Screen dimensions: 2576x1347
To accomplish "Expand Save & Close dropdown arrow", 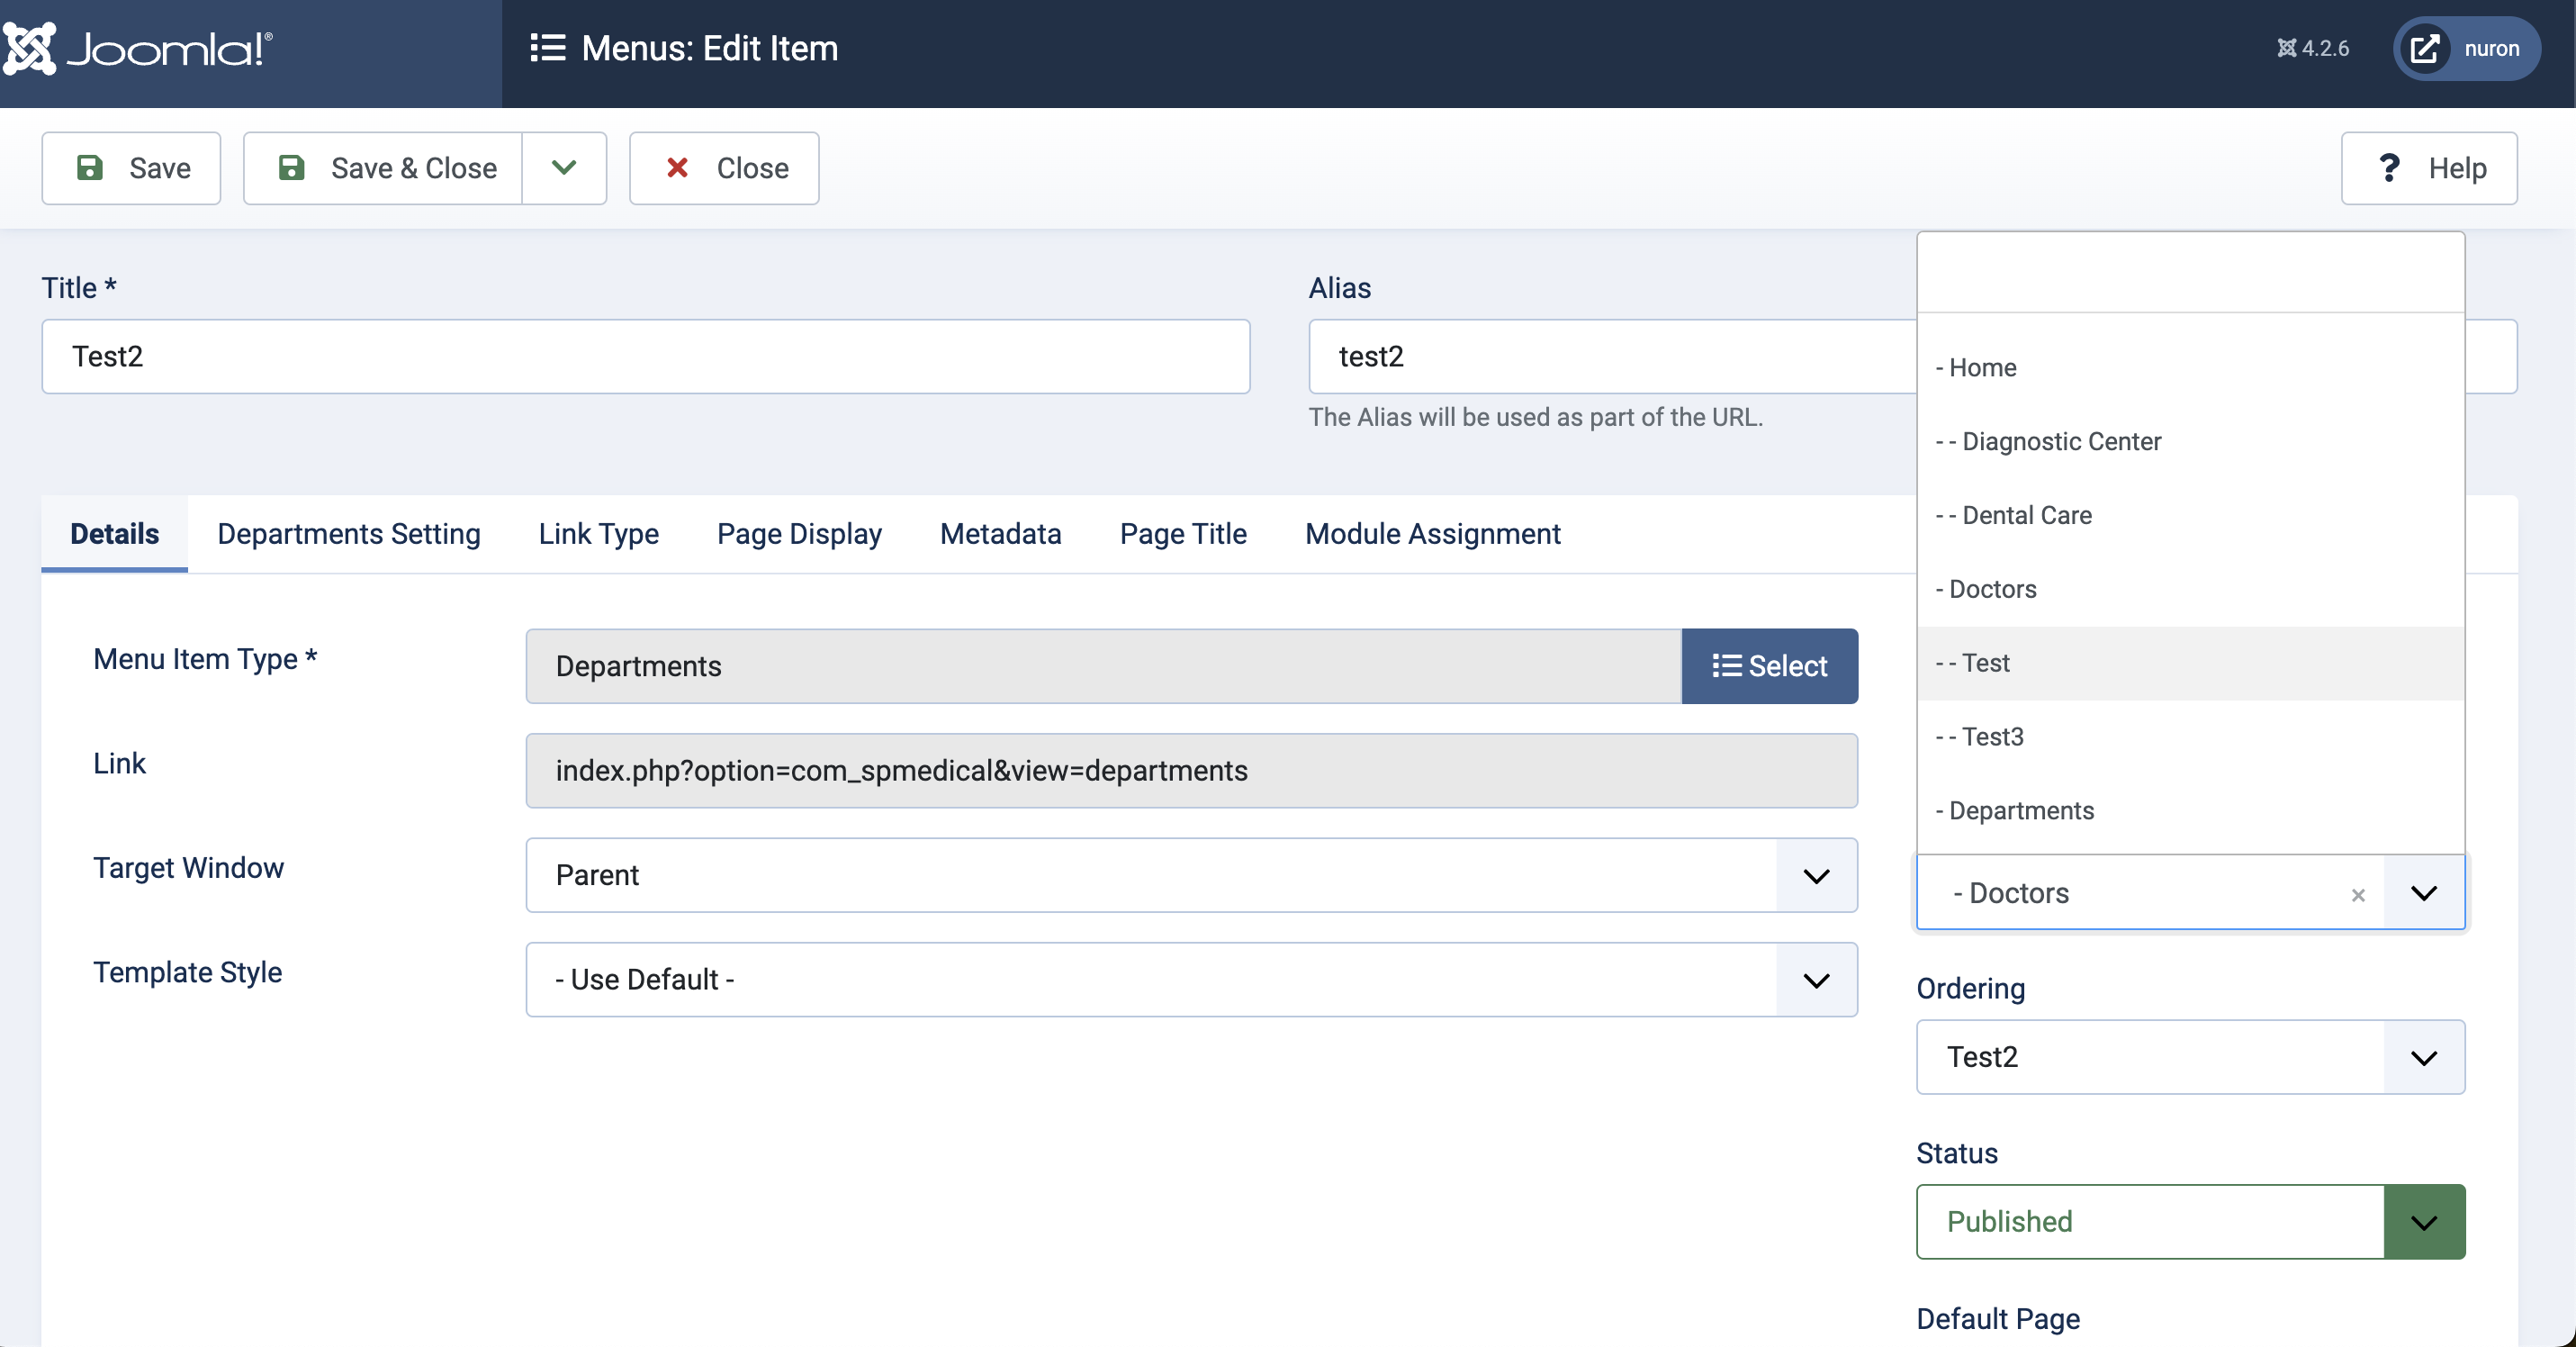I will coord(564,167).
